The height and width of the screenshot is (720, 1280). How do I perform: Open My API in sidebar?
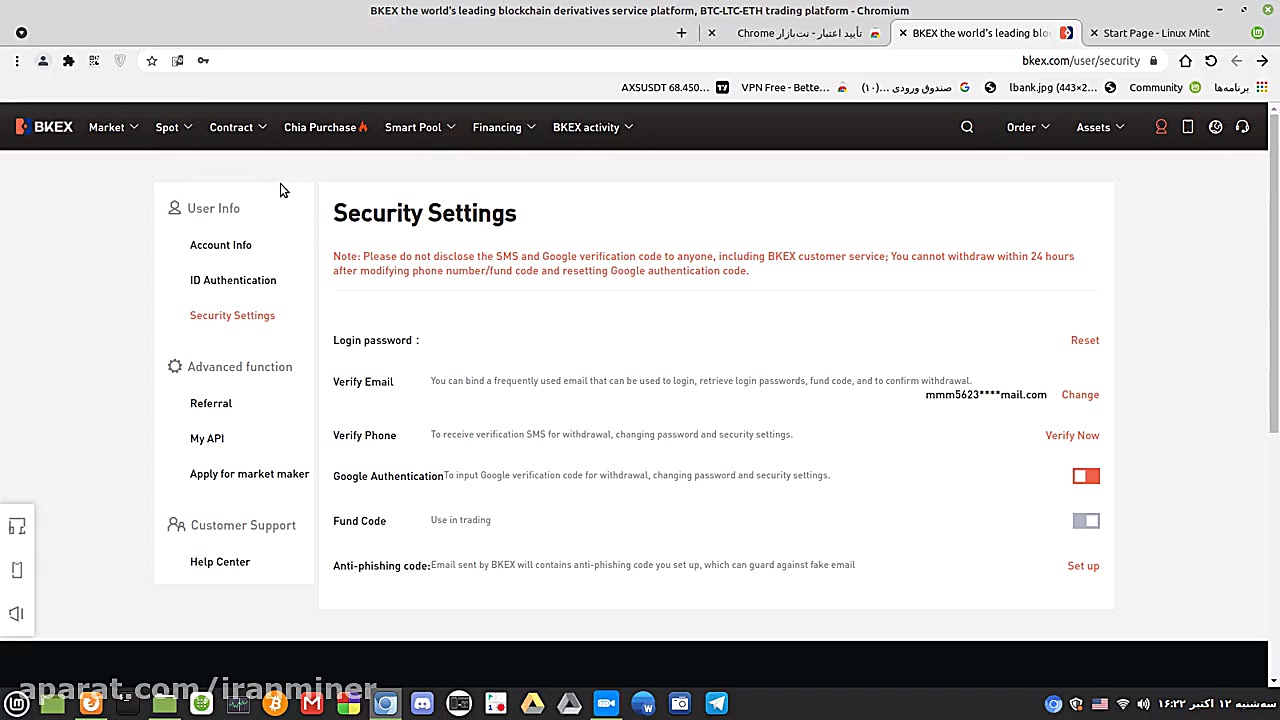207,438
